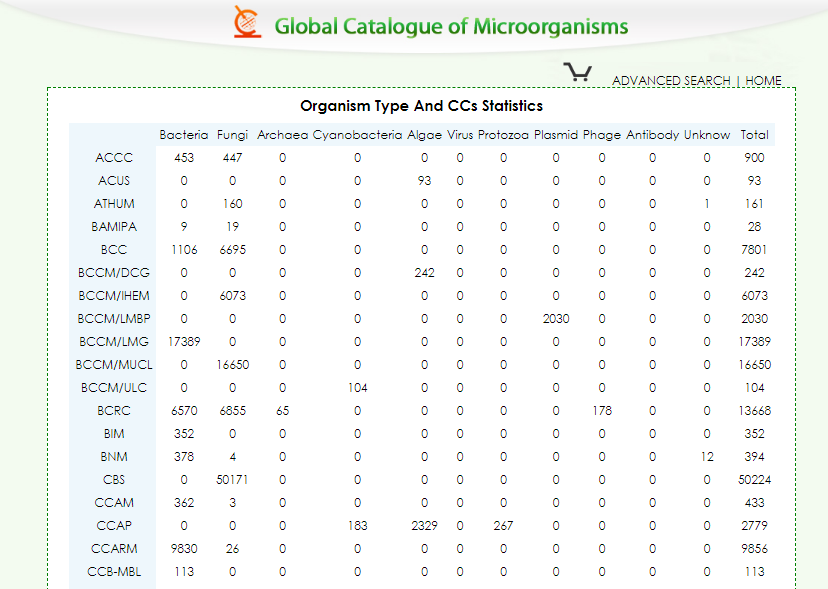This screenshot has width=828, height=589.
Task: Click the CCB-MBL row label
Action: pos(114,572)
